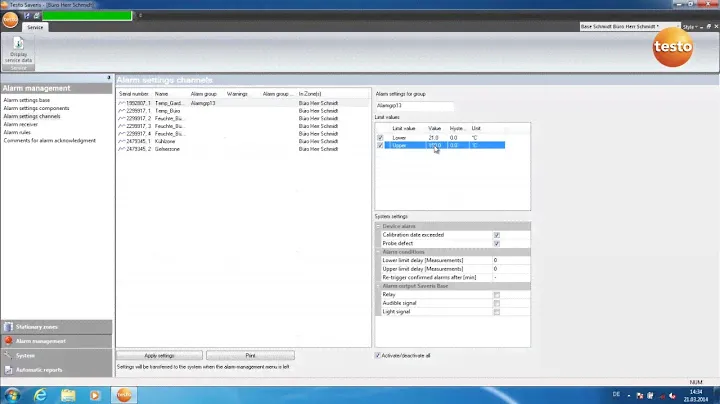Viewport: 720px width, 404px height.
Task: Select the Service ribbon tab
Action: tap(35, 28)
